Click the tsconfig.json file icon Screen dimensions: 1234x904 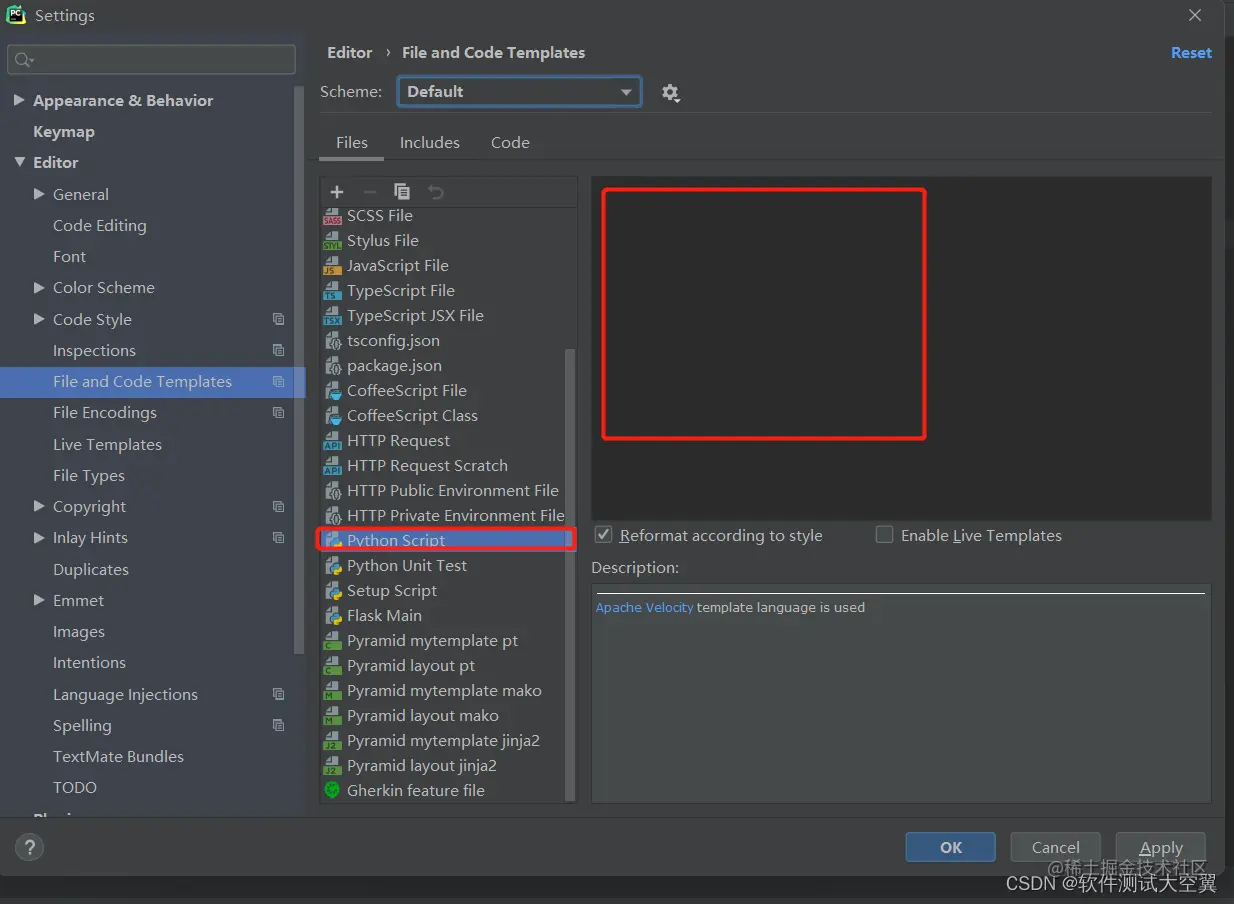point(332,341)
